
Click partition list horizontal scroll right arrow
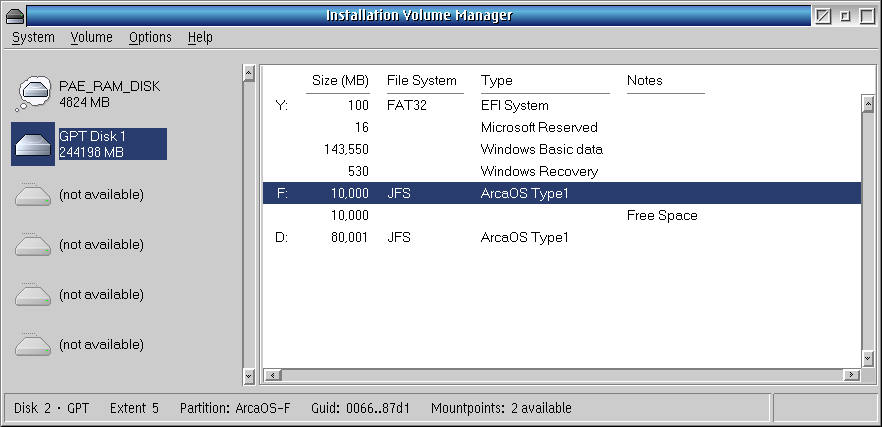pos(852,375)
